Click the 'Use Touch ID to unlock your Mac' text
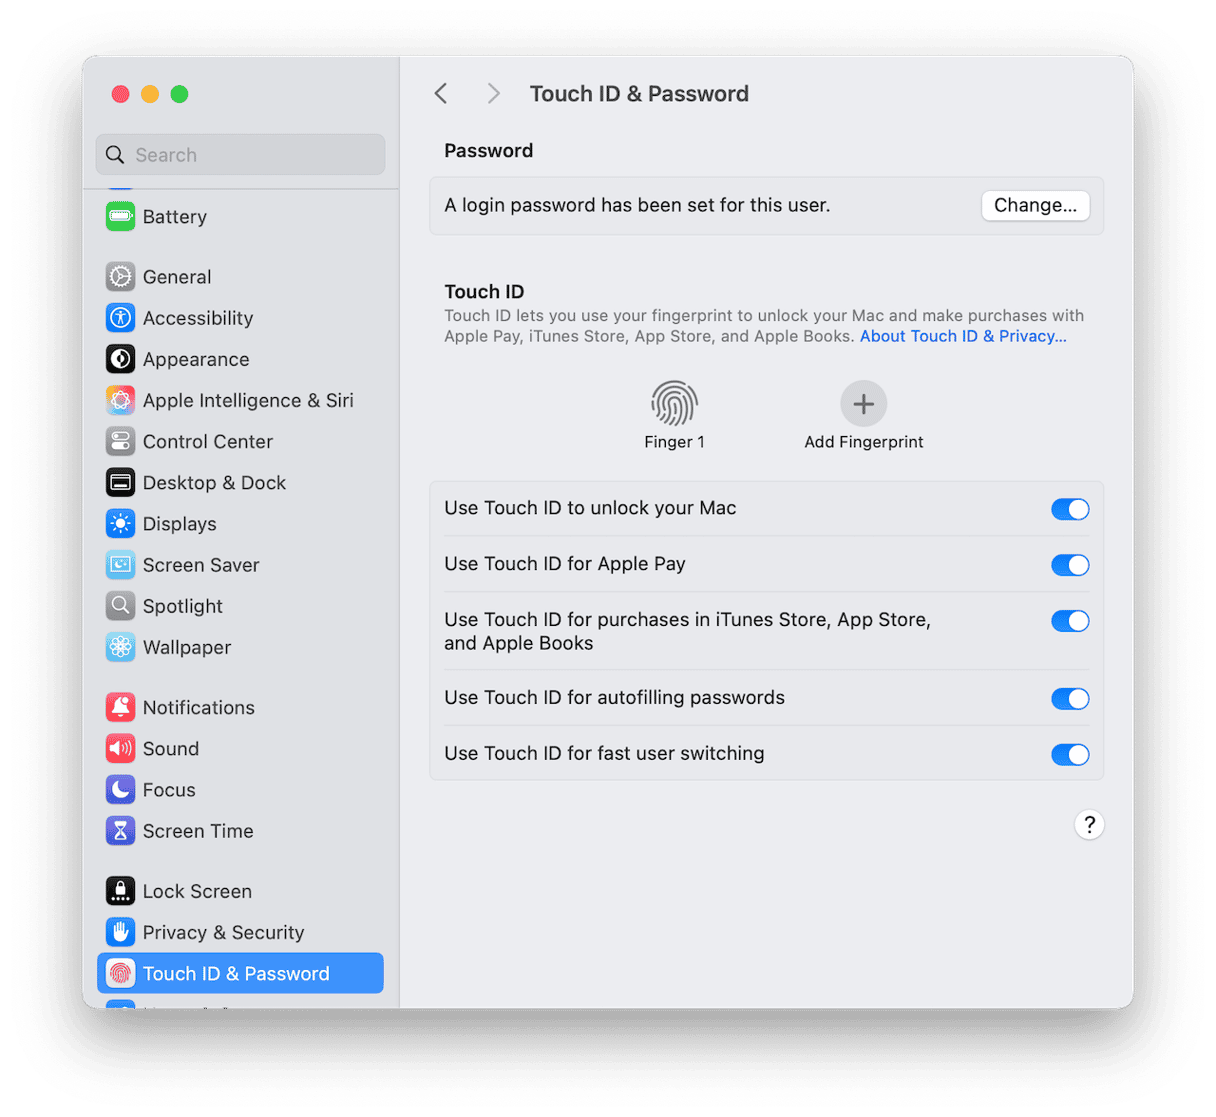Viewport: 1216px width, 1117px height. pos(590,508)
